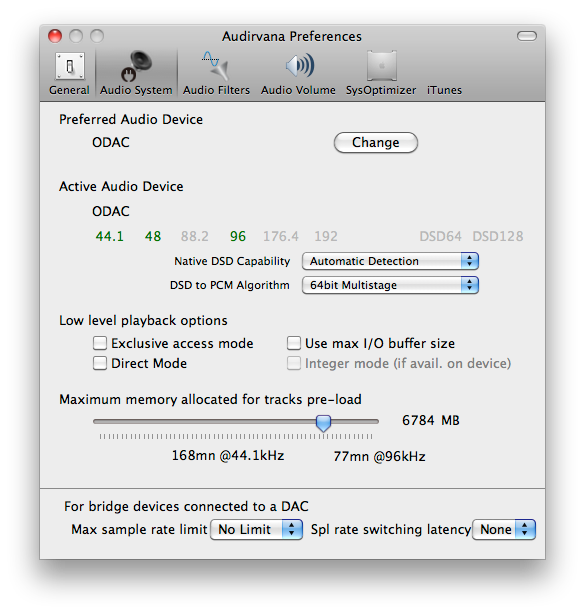Click the 77mn @96kHz label
This screenshot has width=585, height=614.
click(x=379, y=456)
